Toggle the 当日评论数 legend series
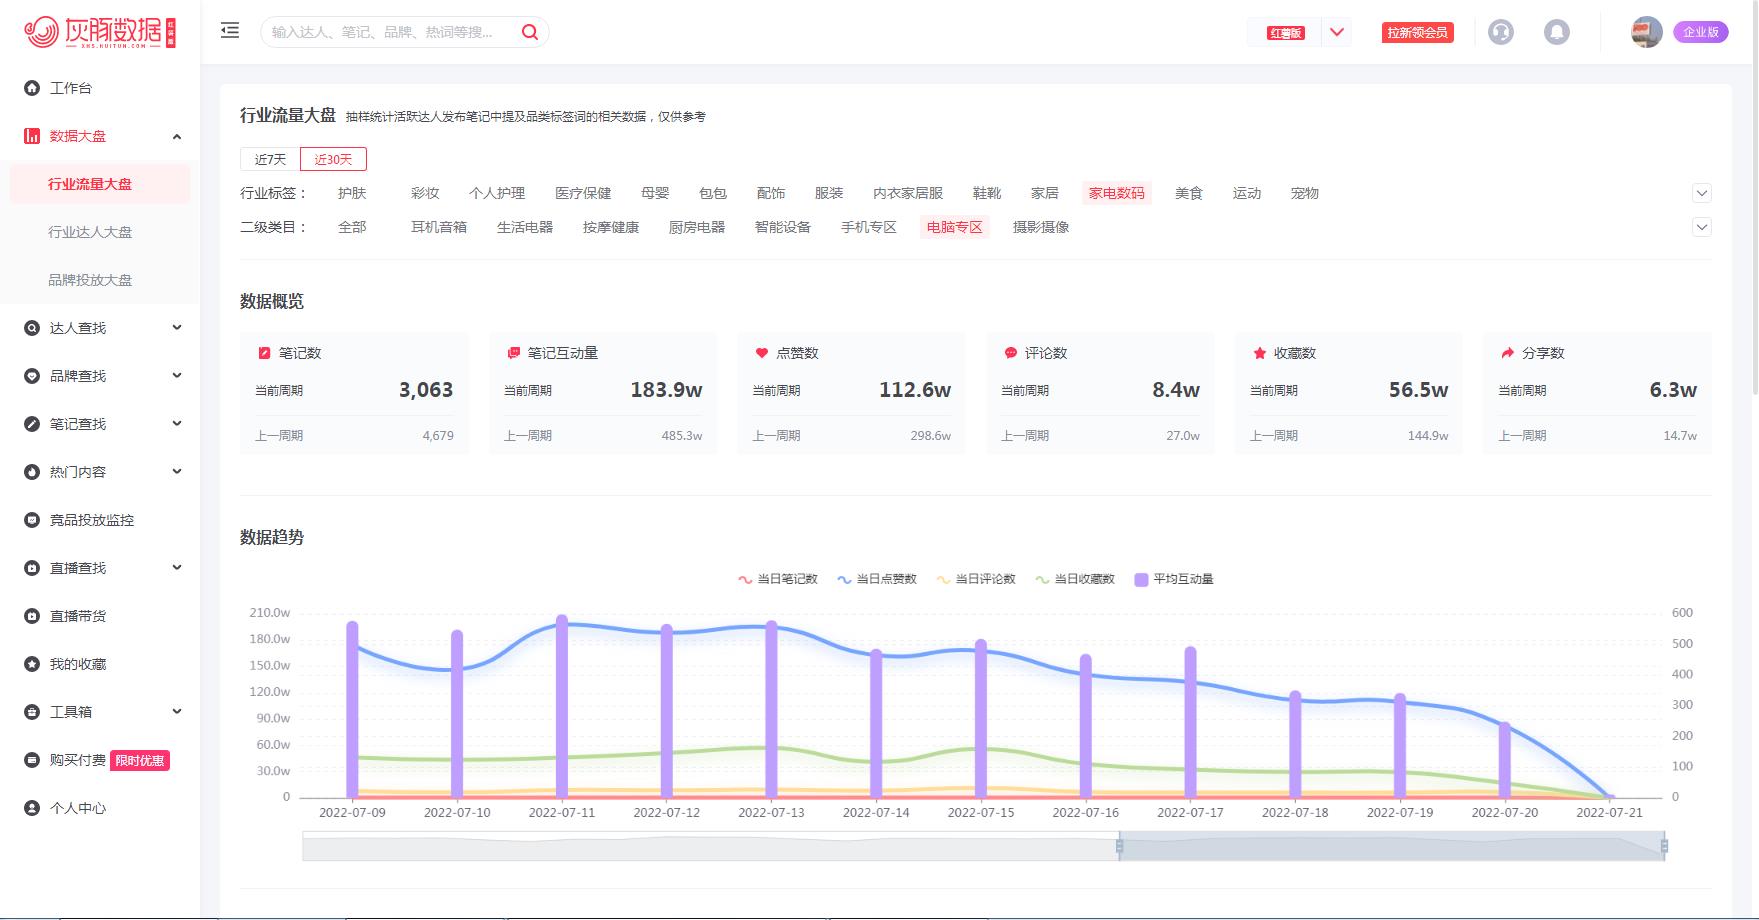 pyautogui.click(x=976, y=579)
